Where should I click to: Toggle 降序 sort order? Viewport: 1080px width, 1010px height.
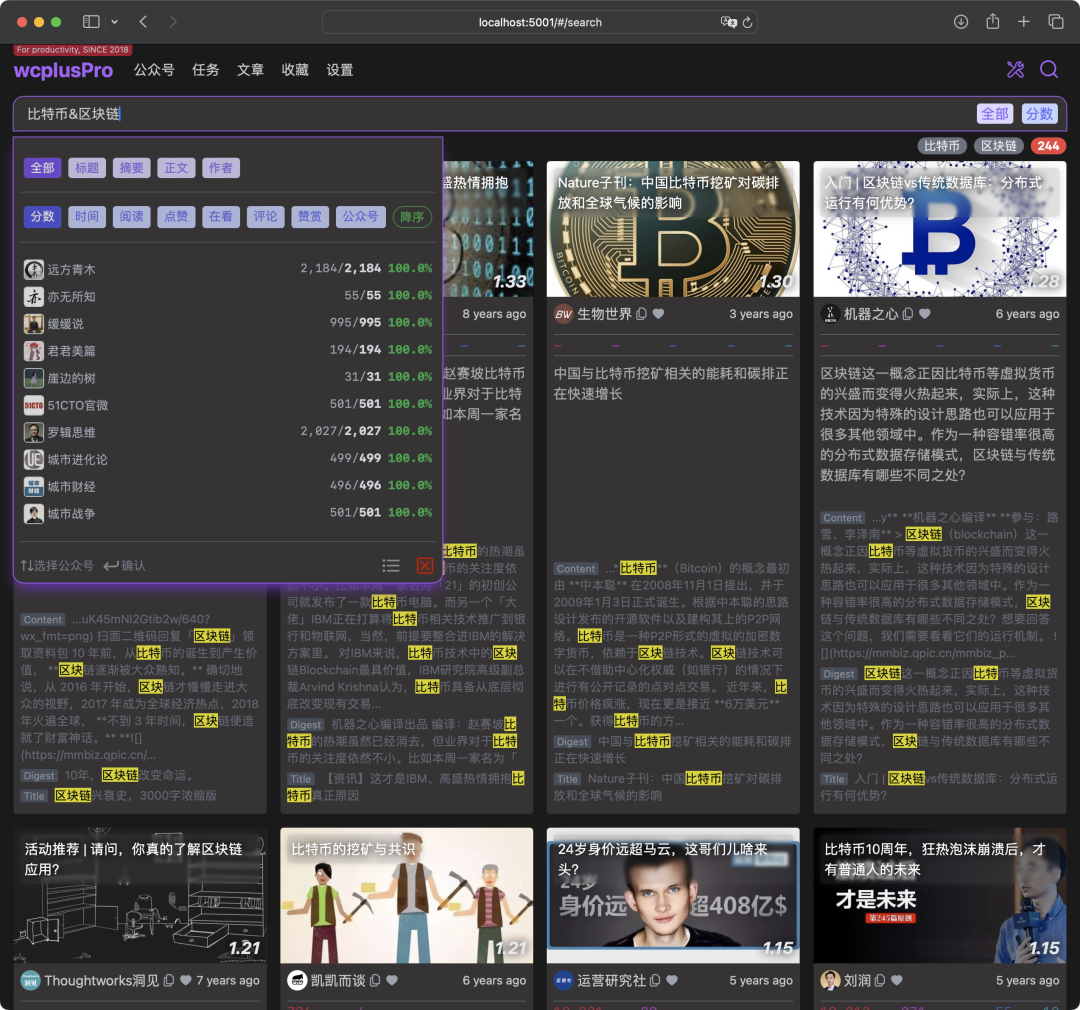point(412,217)
